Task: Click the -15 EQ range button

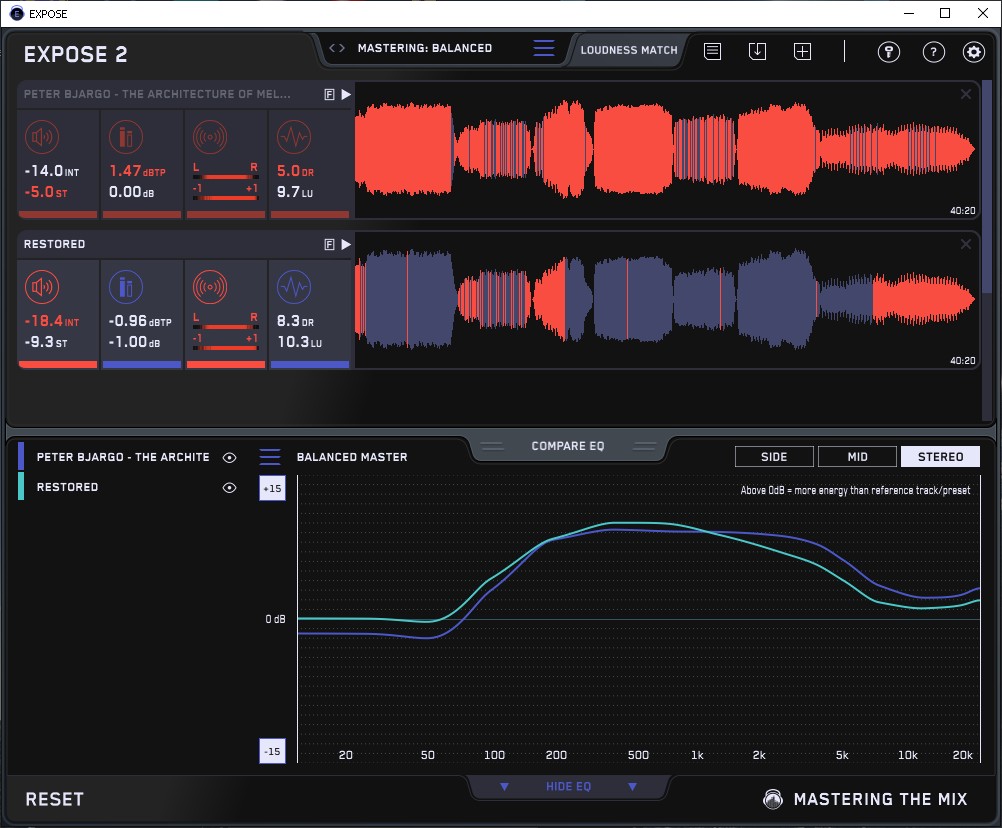Action: tap(272, 751)
